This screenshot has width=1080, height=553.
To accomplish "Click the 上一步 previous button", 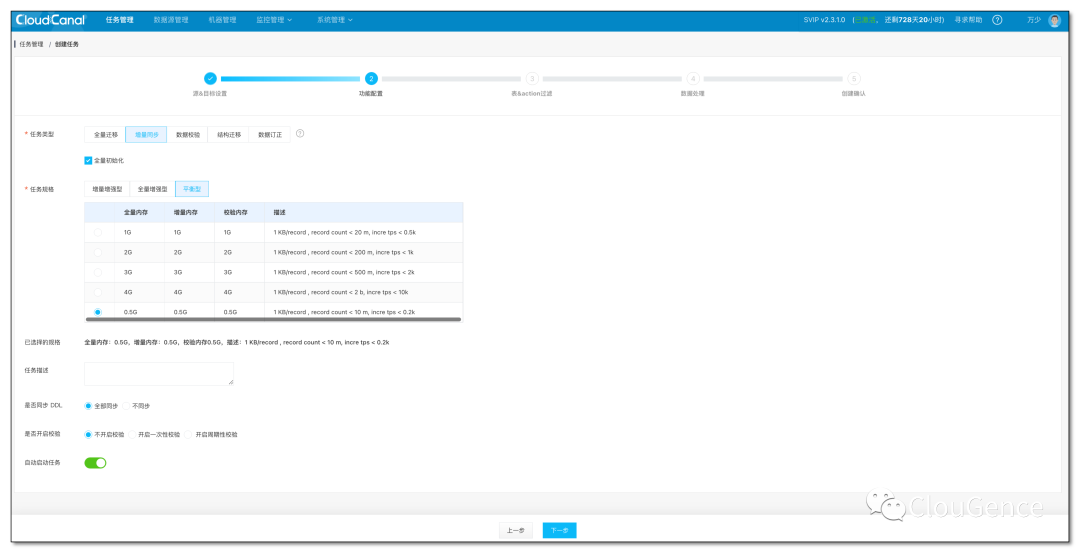I will tap(515, 530).
